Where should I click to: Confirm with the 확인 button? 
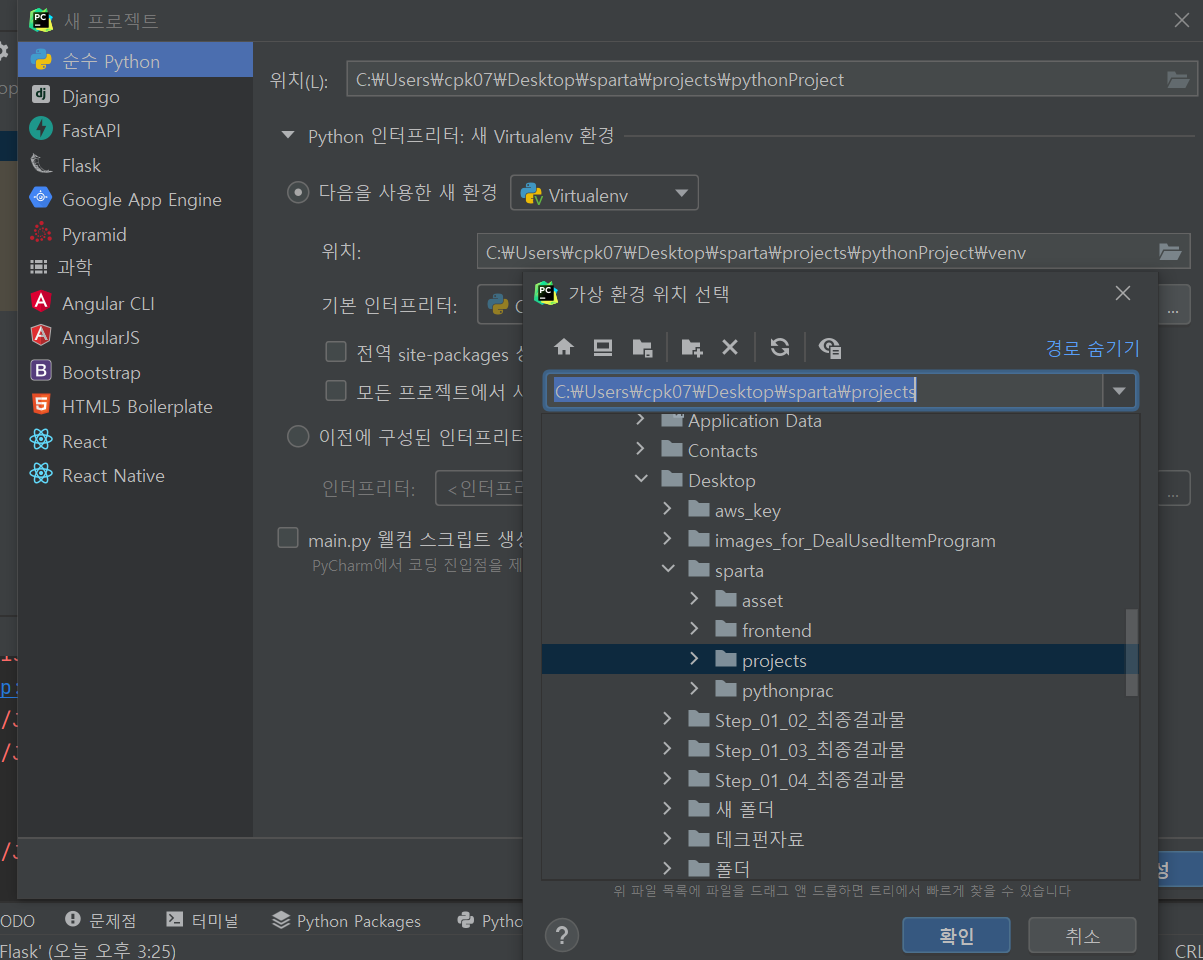[956, 936]
